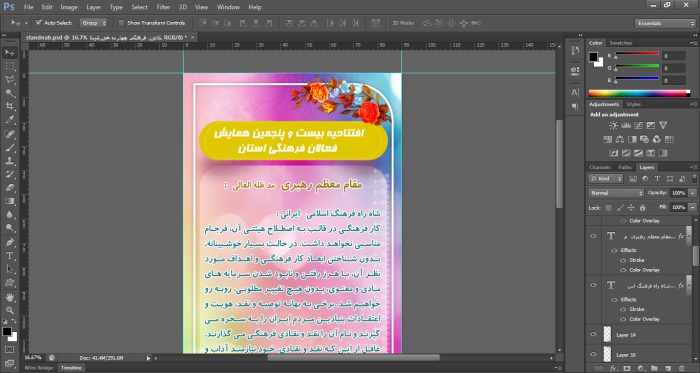The height and width of the screenshot is (373, 700).
Task: Select the Layer 14 thumbnail
Action: [607, 334]
